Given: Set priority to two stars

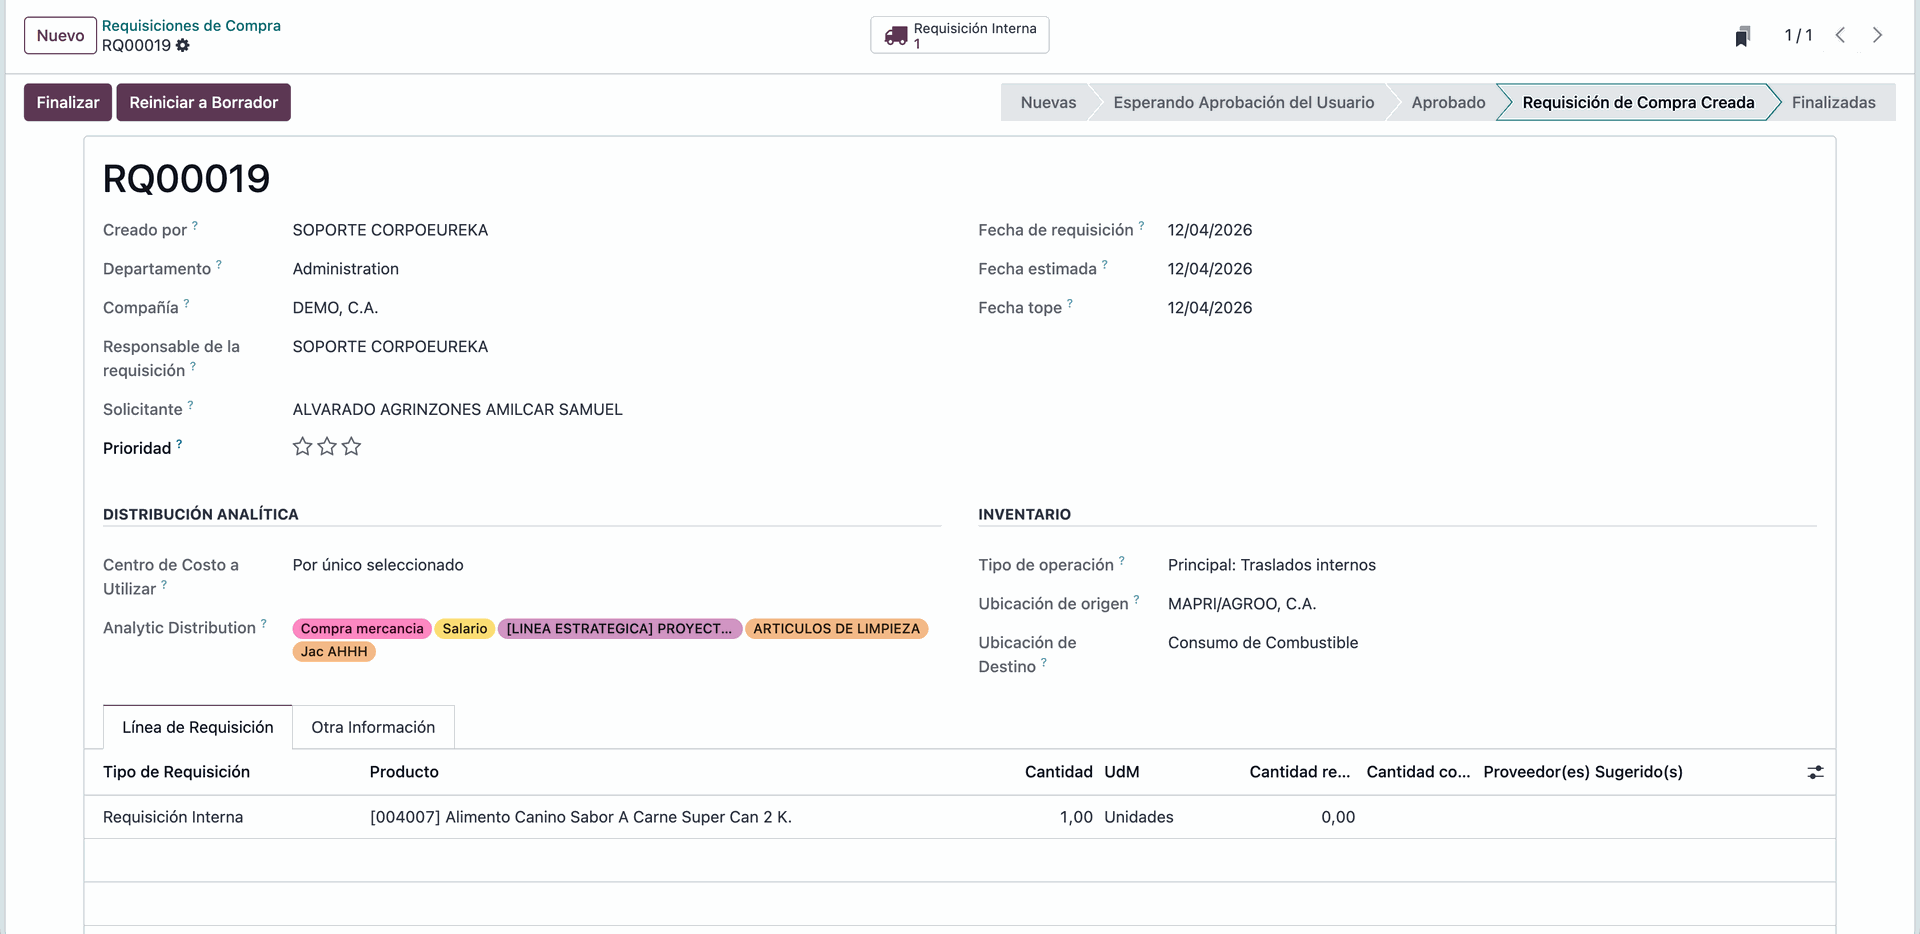Looking at the screenshot, I should pos(327,447).
